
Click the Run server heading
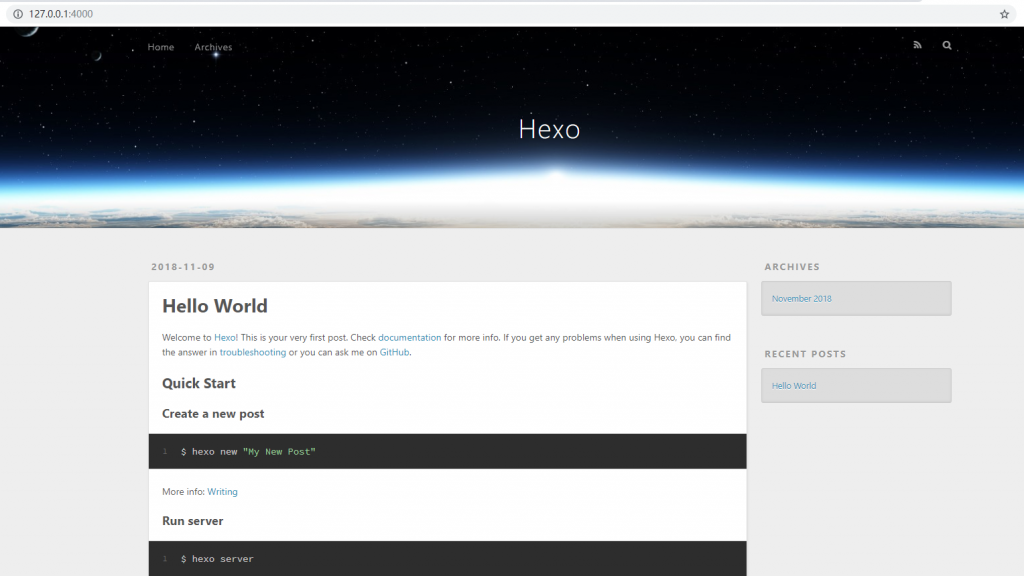[193, 520]
